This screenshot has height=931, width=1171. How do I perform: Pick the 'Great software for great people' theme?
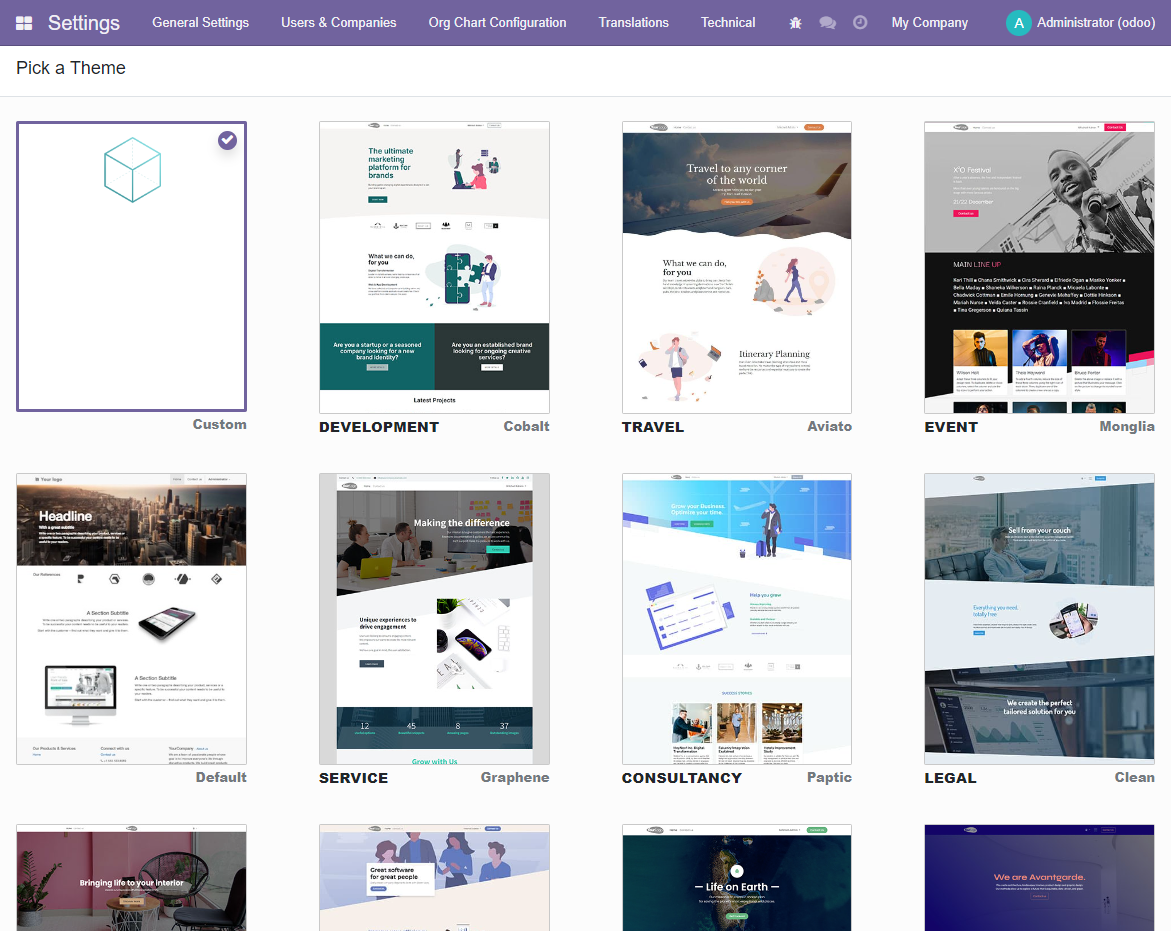[x=435, y=878]
